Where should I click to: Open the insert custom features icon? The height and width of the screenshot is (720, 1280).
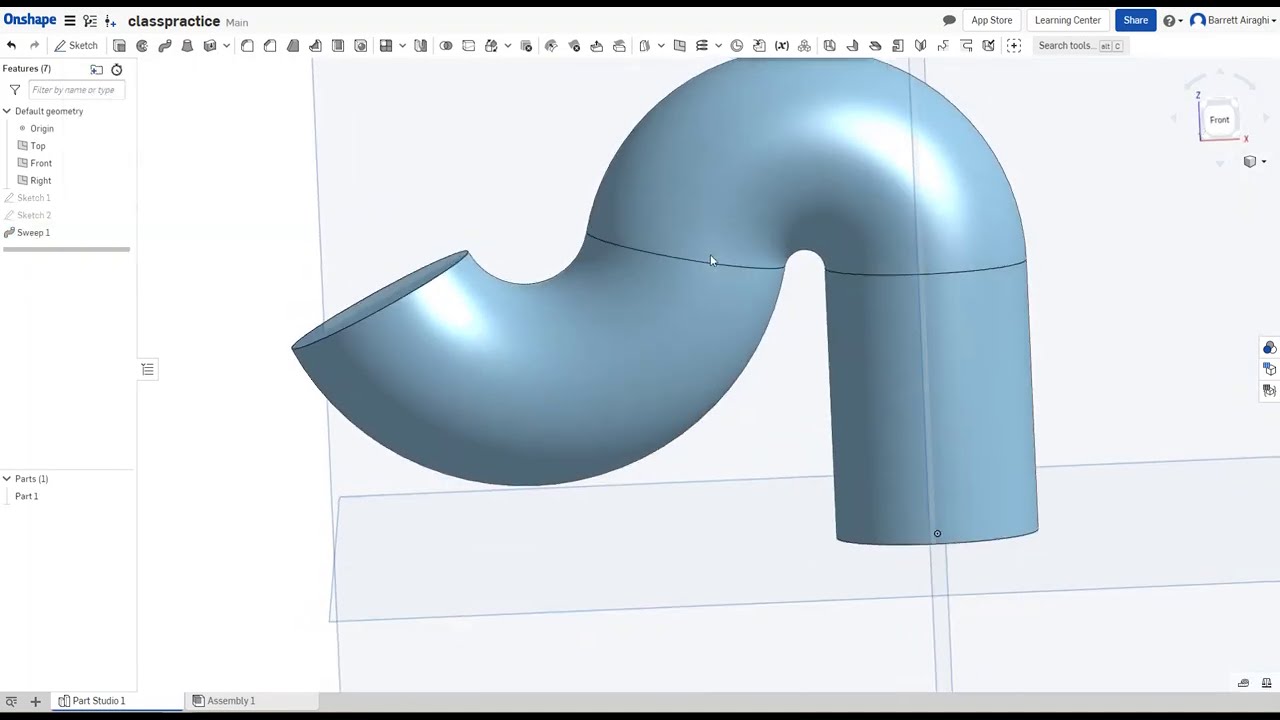point(1014,46)
